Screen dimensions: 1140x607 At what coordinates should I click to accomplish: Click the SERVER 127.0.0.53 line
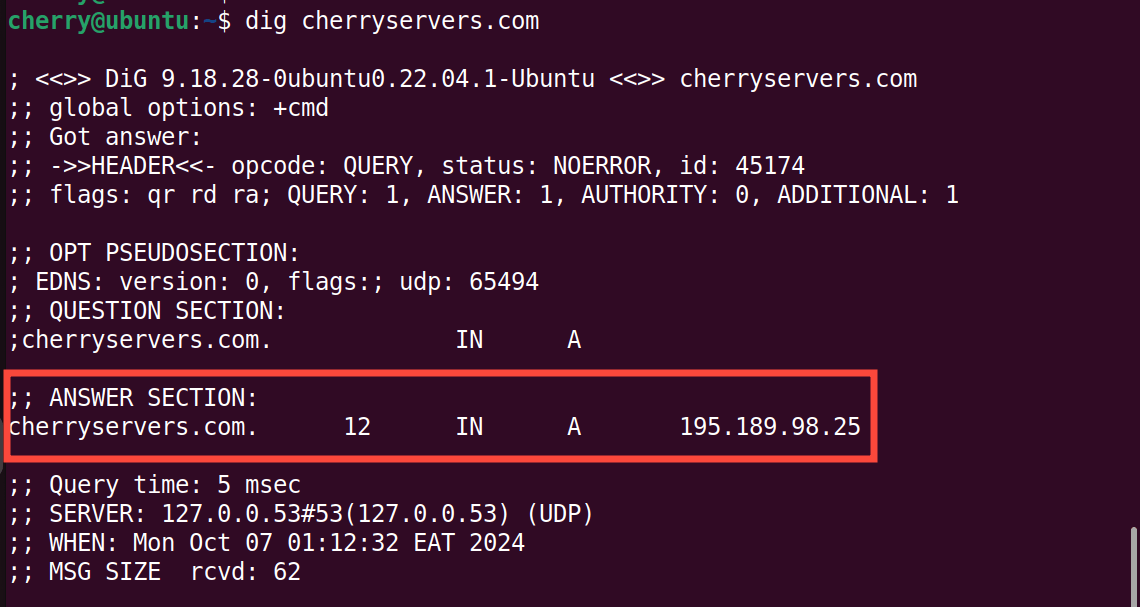pos(300,515)
